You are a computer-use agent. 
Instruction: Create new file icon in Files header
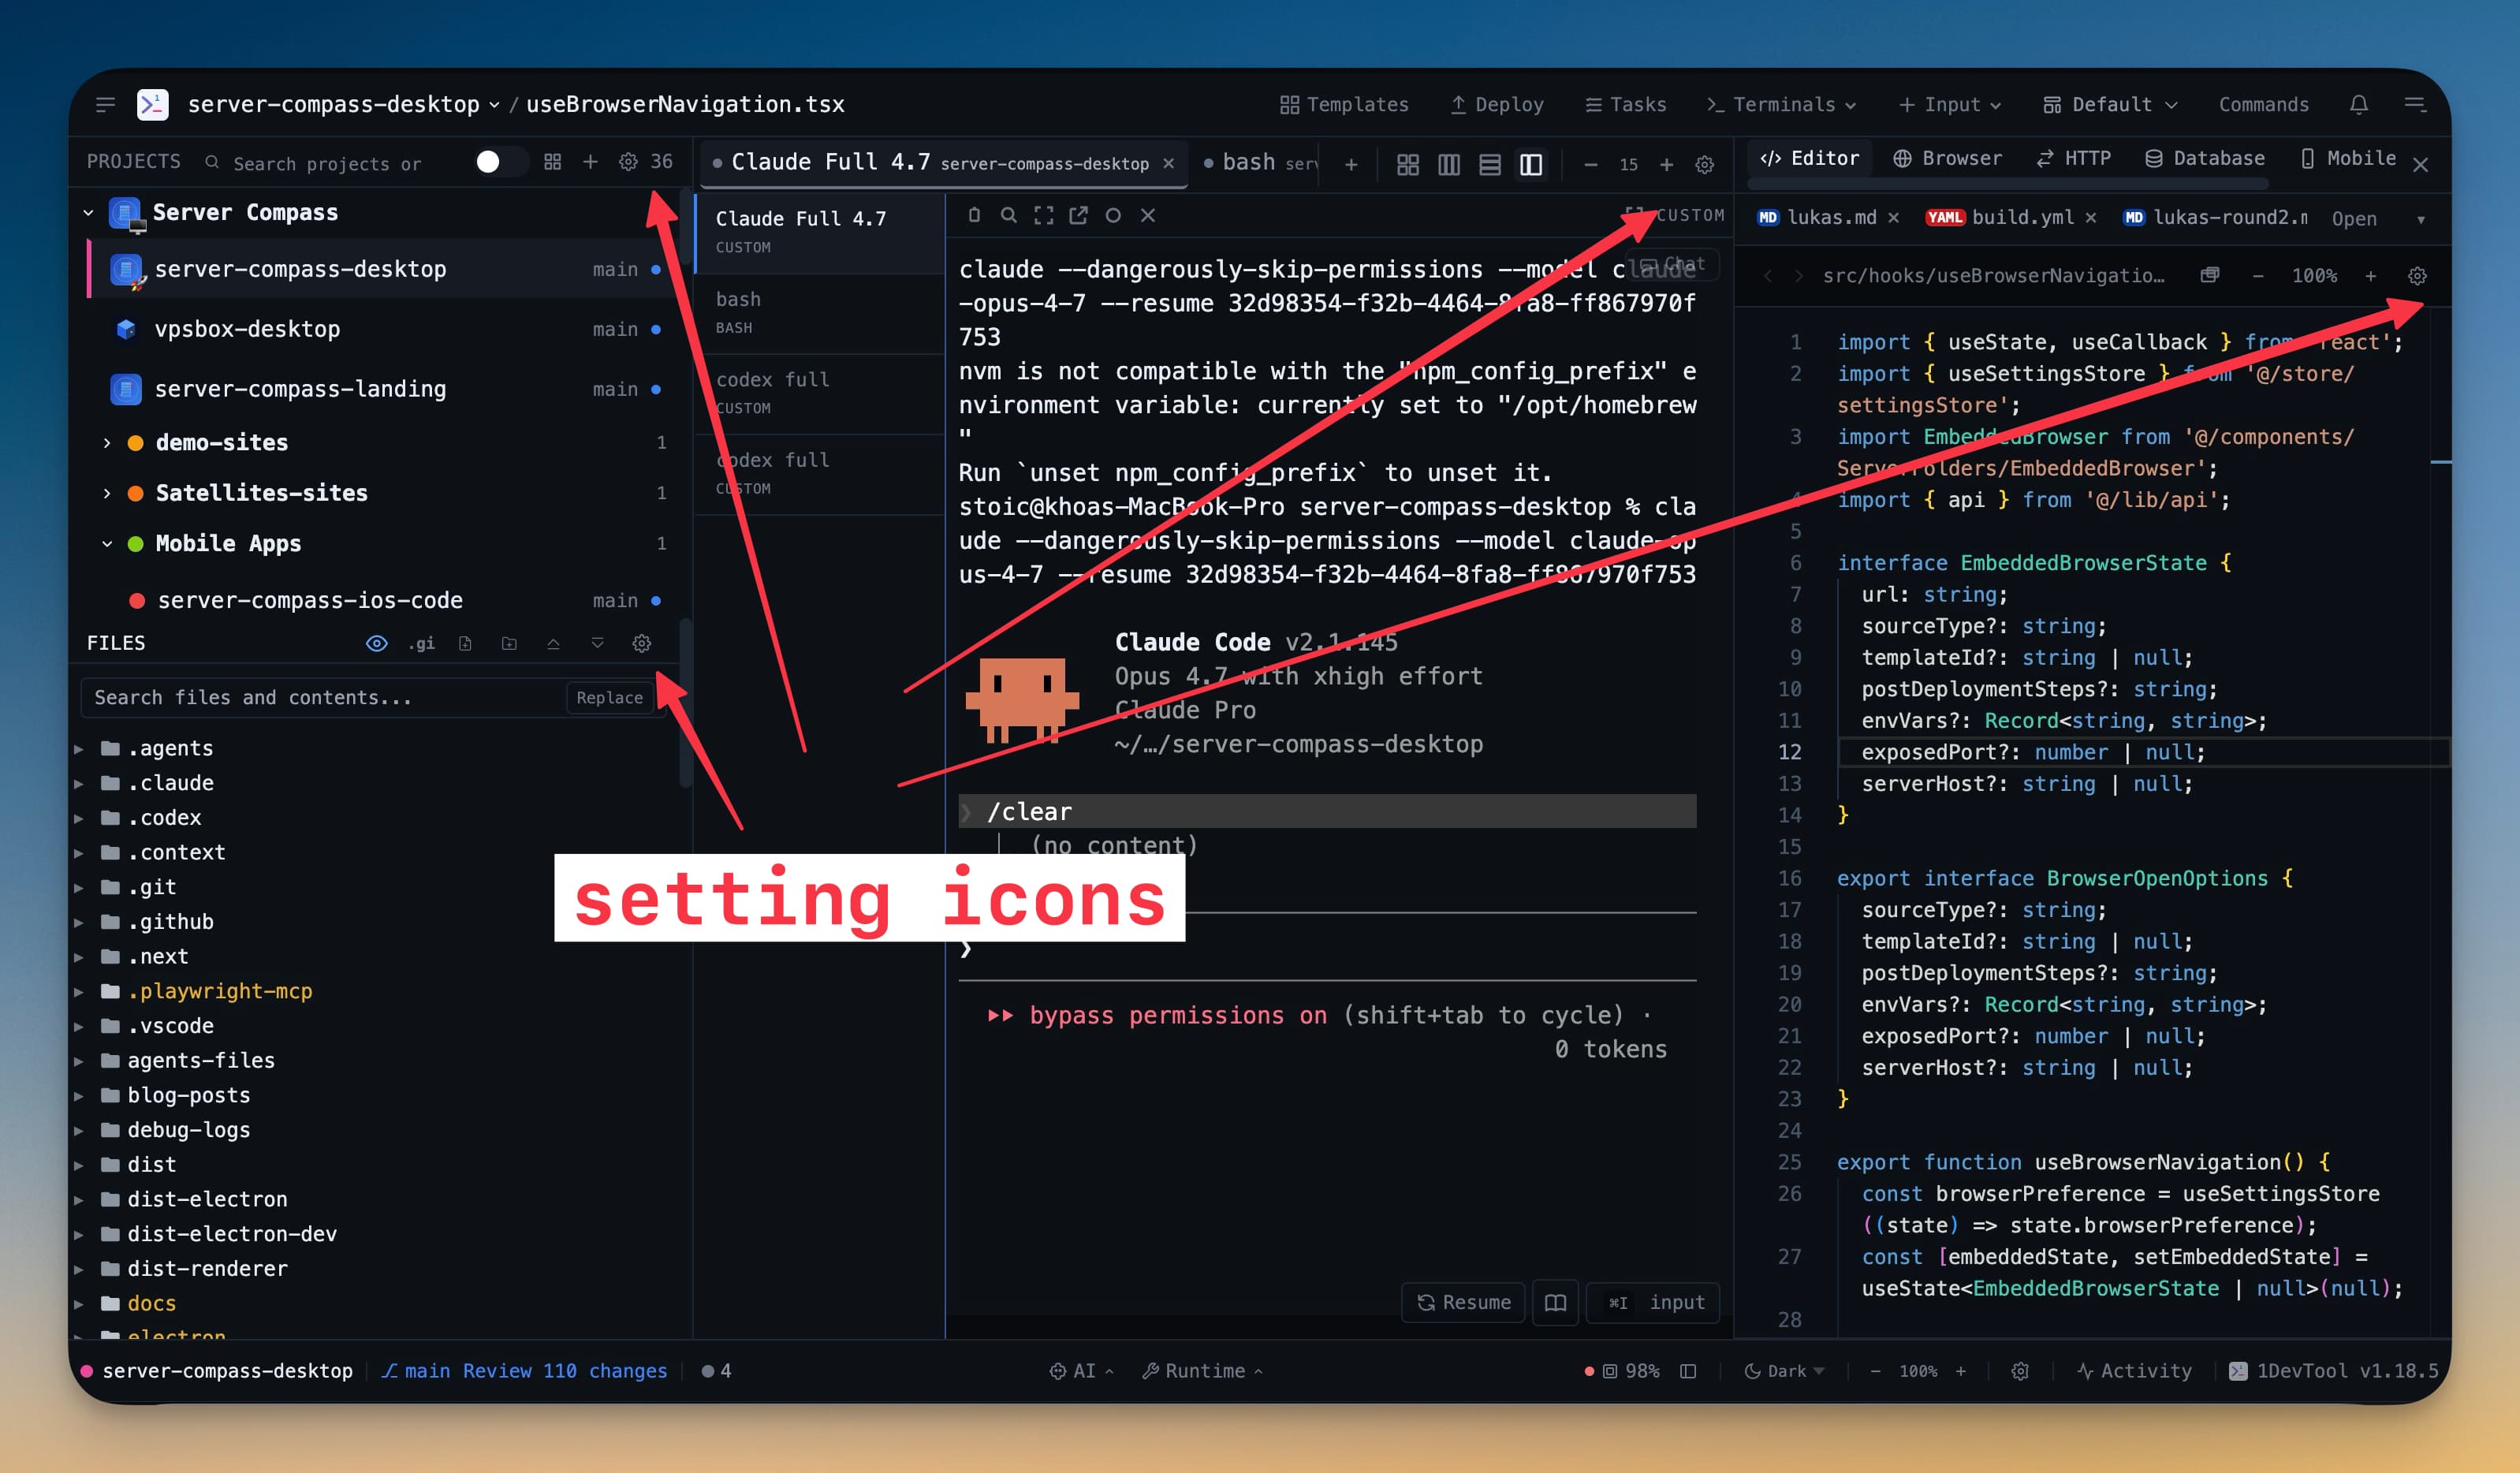[465, 643]
